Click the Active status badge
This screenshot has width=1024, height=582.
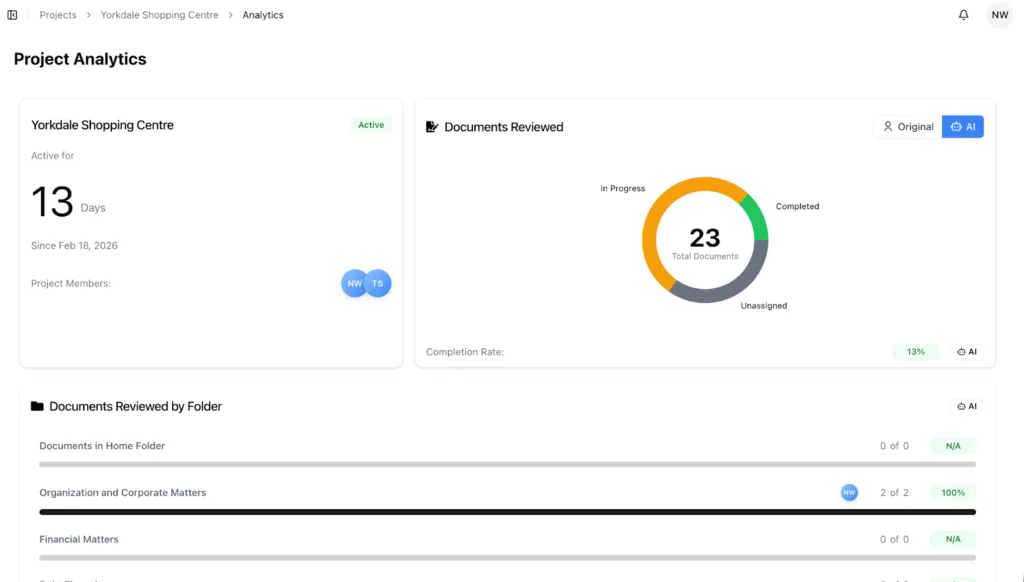click(x=371, y=124)
